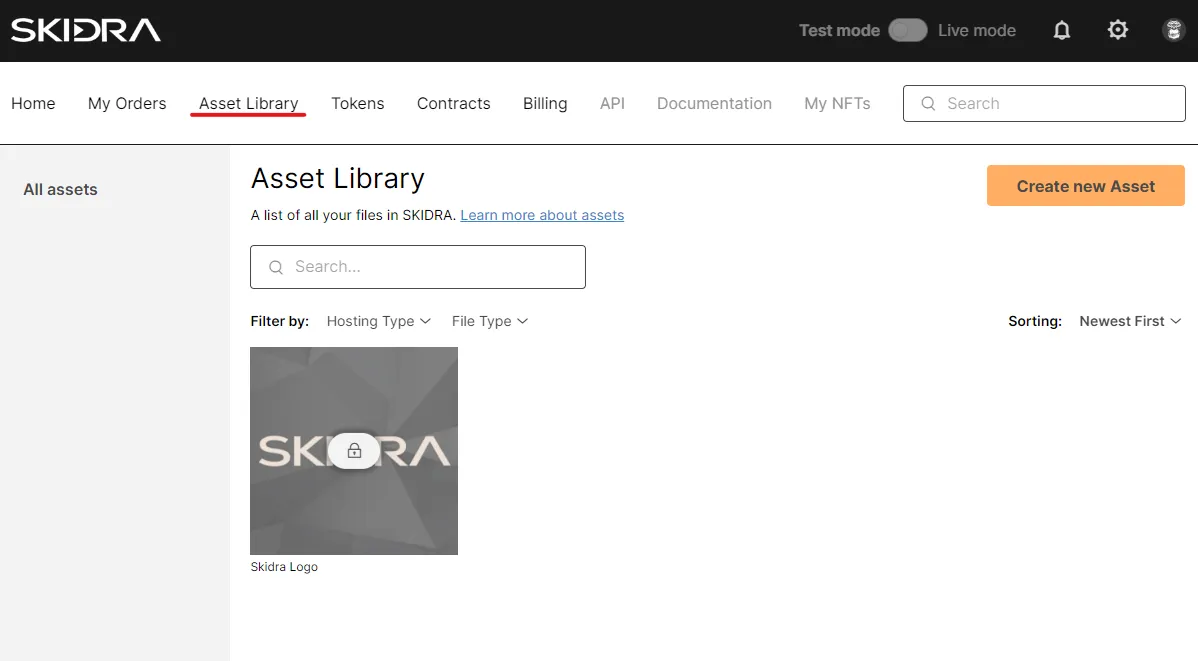Expand the File Type filter
This screenshot has width=1198, height=661.
pyautogui.click(x=489, y=321)
